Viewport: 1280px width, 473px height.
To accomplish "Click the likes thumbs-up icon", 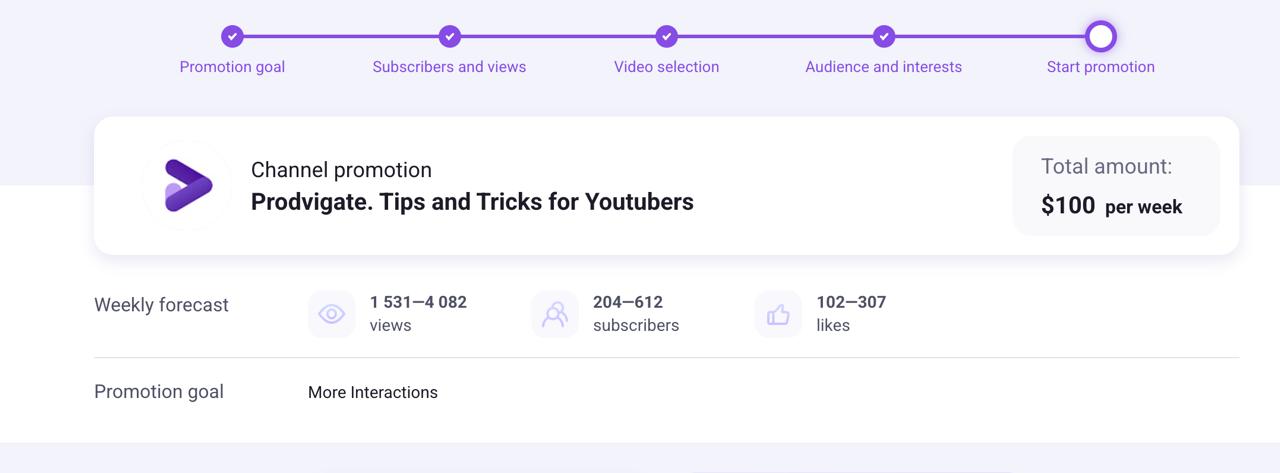I will (778, 314).
